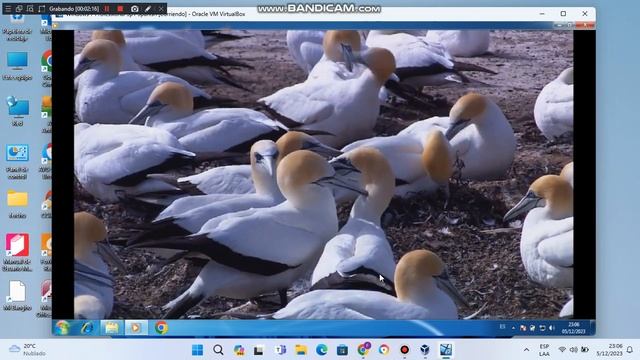Open Windows 7 Start orb in the VM
The width and height of the screenshot is (640, 360).
click(x=62, y=328)
